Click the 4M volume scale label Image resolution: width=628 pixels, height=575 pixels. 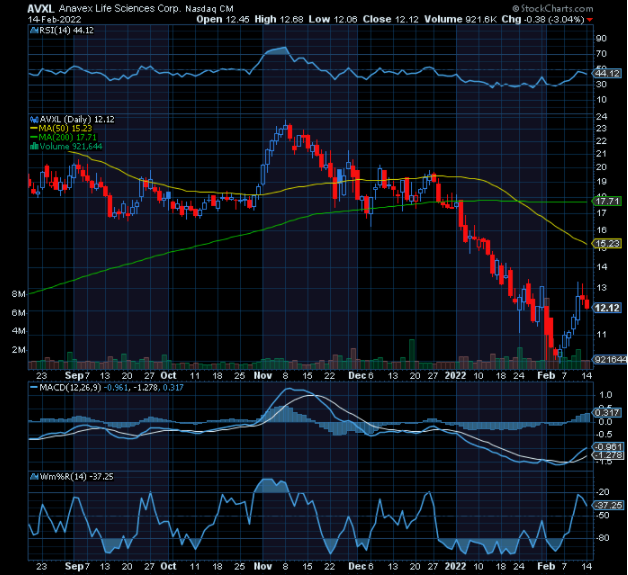point(18,331)
